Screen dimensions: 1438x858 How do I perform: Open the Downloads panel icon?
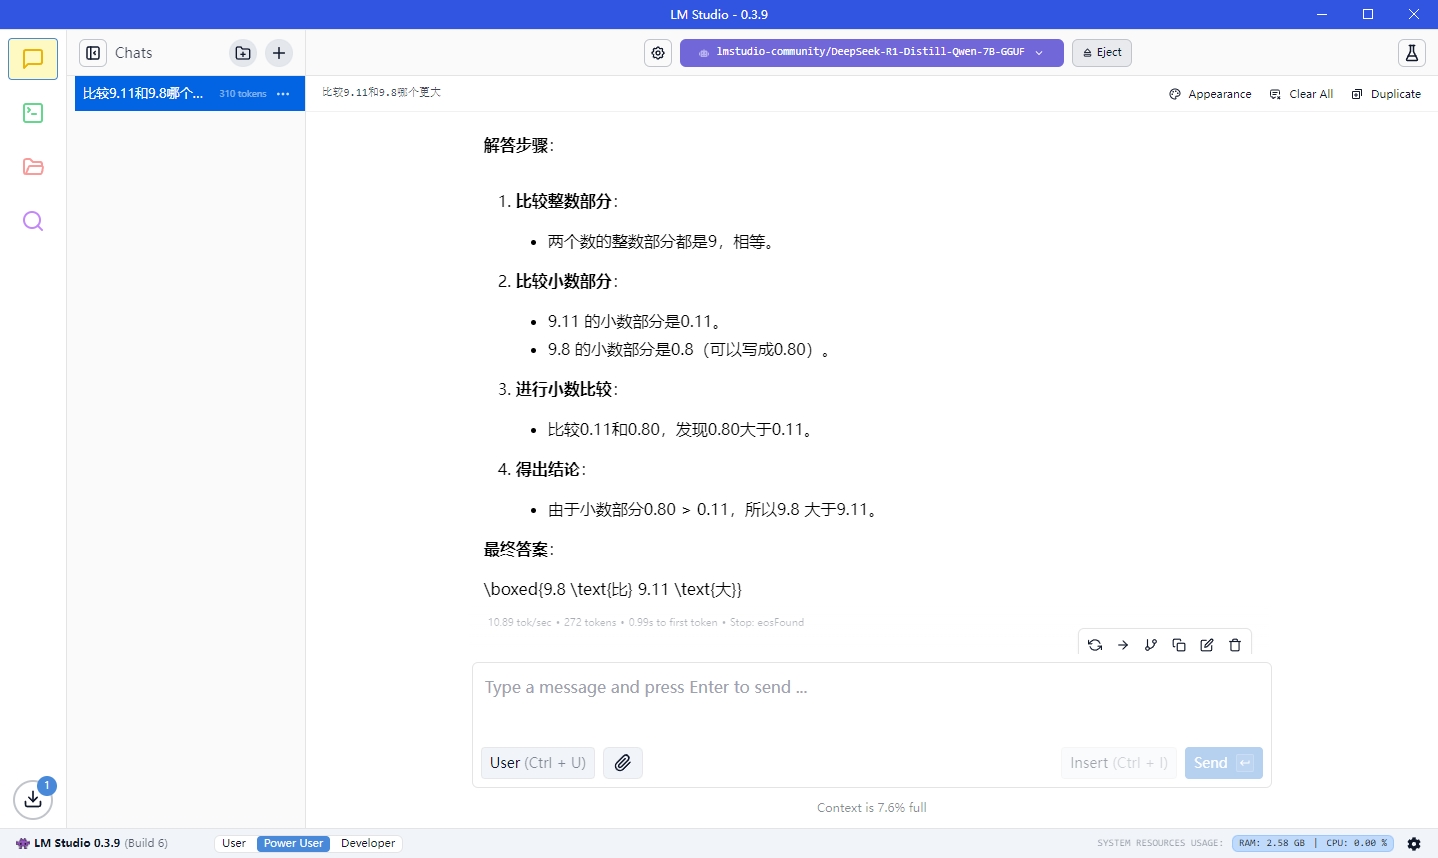(33, 799)
